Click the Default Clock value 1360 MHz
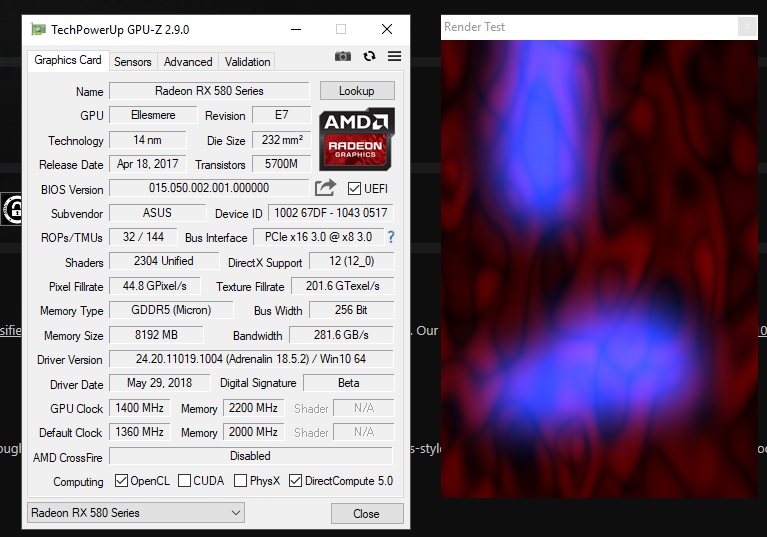 click(139, 432)
